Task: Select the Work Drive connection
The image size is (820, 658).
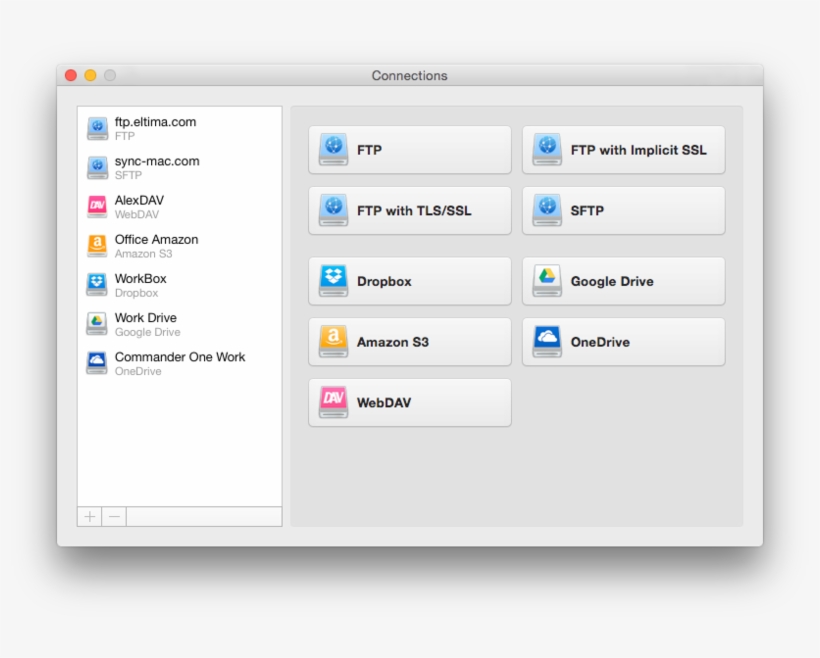Action: pos(179,324)
